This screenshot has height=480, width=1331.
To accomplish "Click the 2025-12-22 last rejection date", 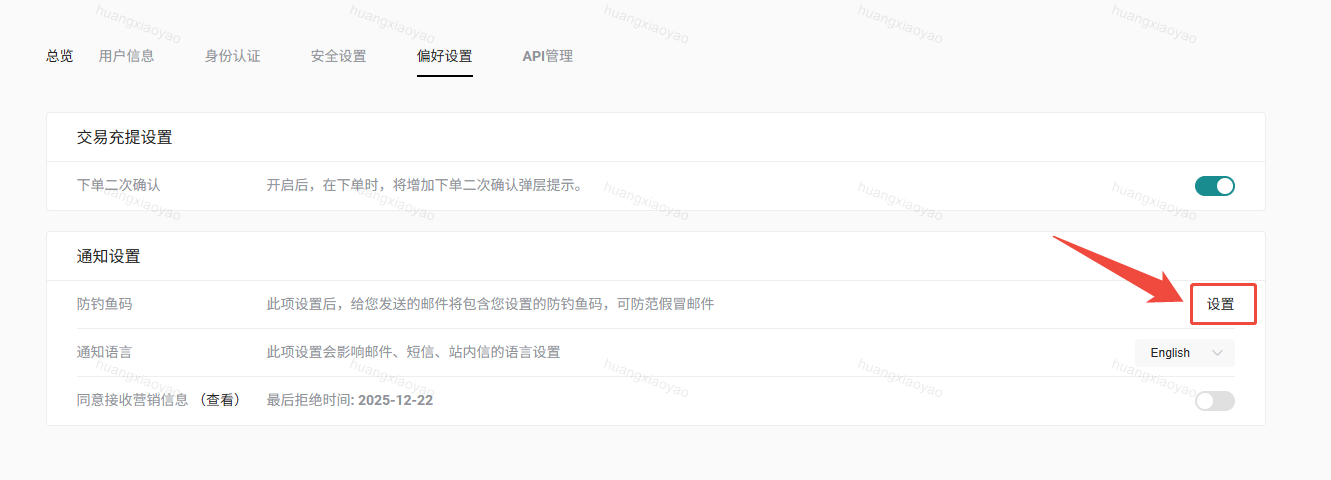I will (x=395, y=401).
